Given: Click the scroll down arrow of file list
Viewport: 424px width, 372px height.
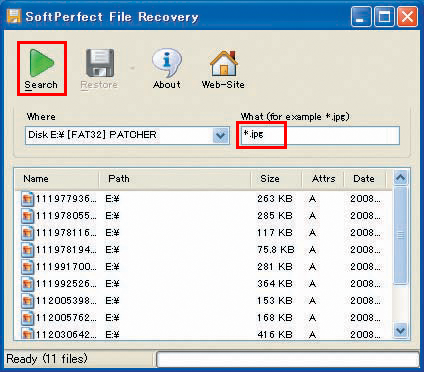Looking at the screenshot, I should 400,331.
